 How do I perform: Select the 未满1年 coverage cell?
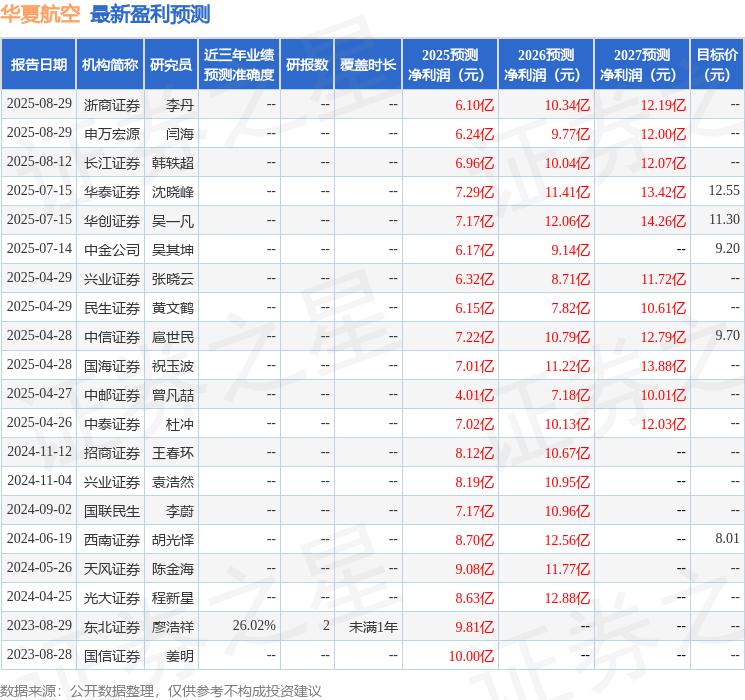pos(373,627)
